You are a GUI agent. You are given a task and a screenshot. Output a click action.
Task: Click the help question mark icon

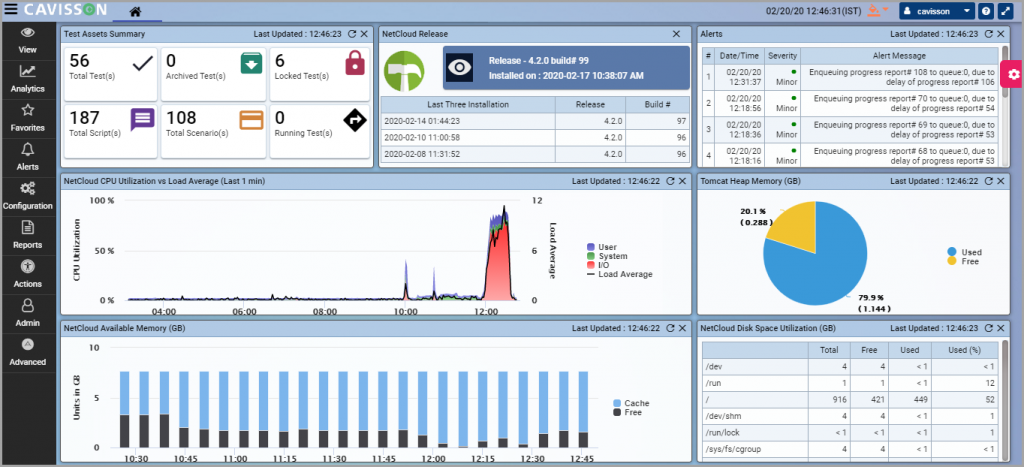click(987, 11)
